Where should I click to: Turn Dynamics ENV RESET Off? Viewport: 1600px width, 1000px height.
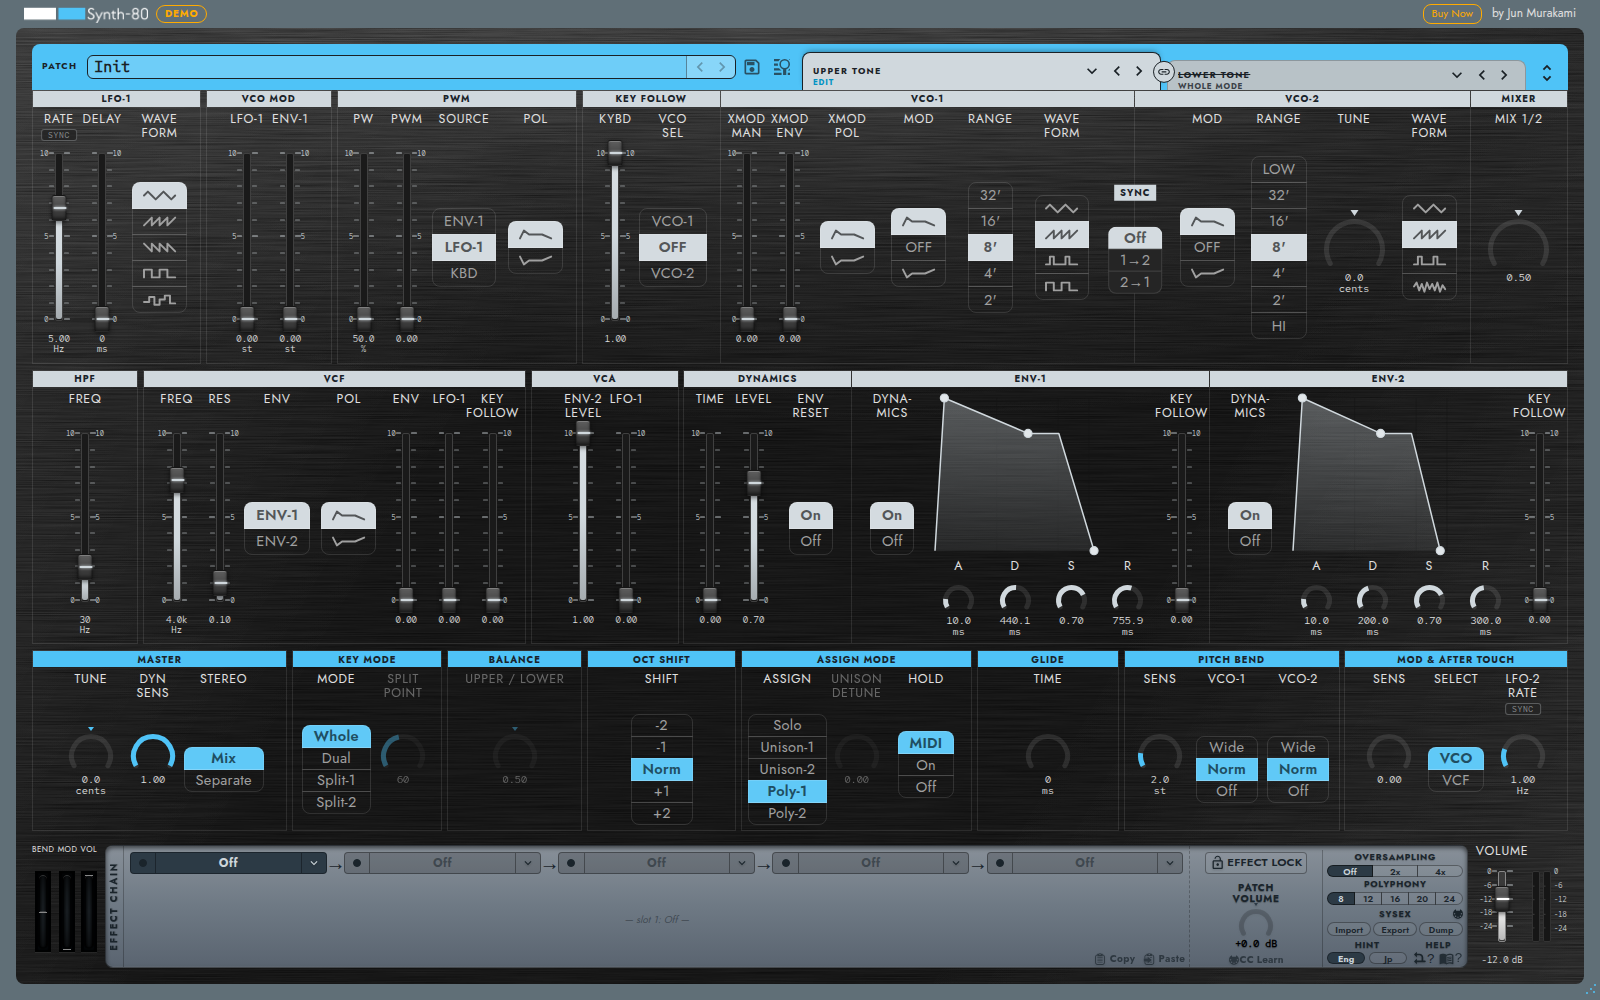pyautogui.click(x=811, y=541)
